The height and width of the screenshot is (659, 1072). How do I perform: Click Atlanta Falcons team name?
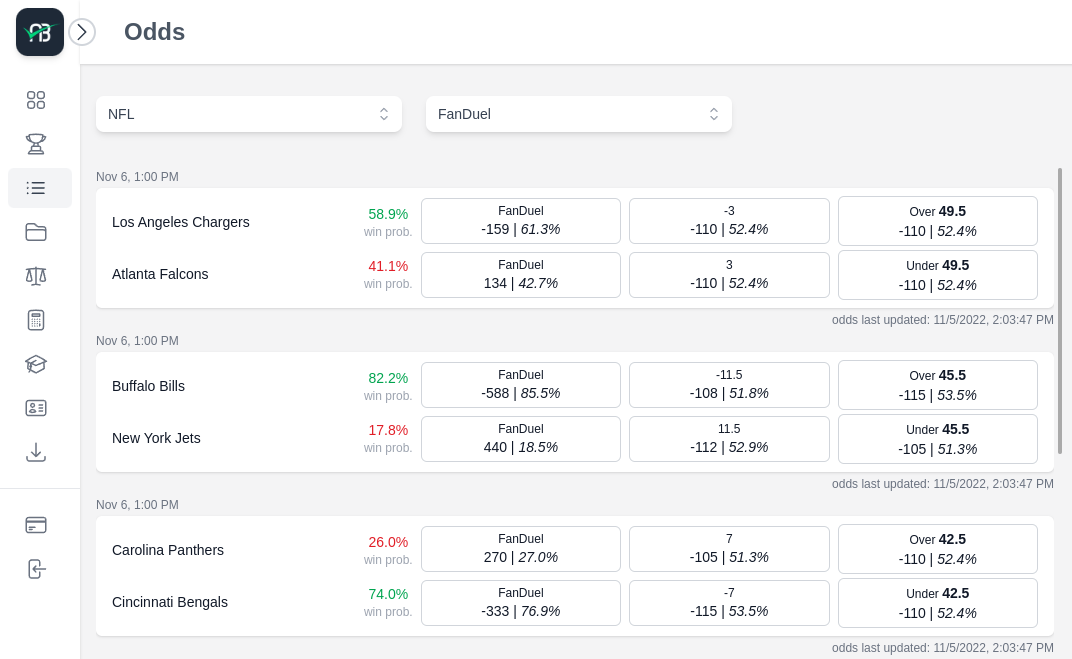pos(160,274)
